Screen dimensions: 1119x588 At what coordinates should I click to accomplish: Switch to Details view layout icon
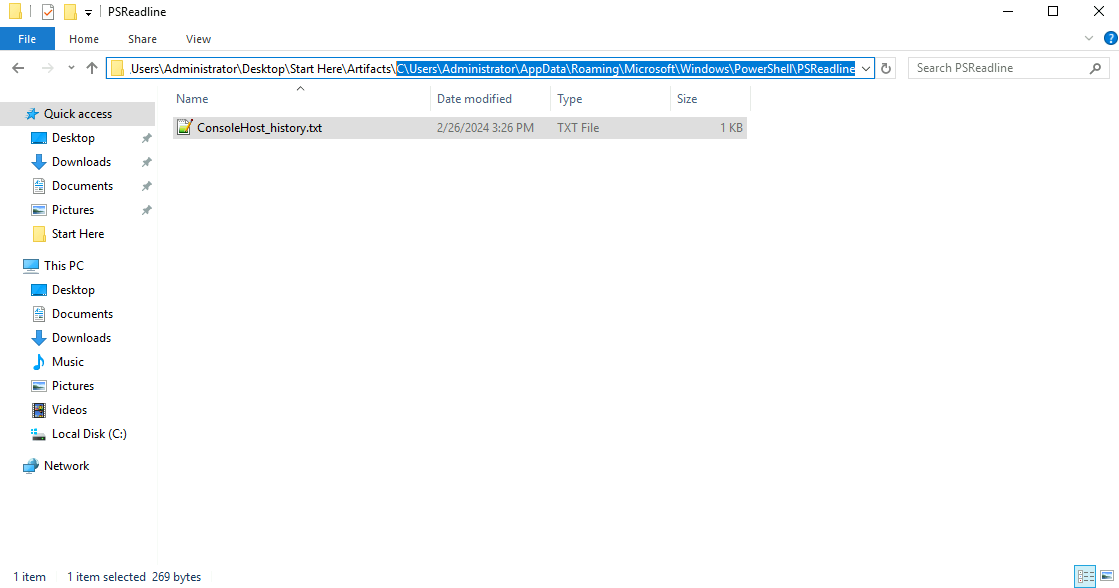tap(1085, 576)
